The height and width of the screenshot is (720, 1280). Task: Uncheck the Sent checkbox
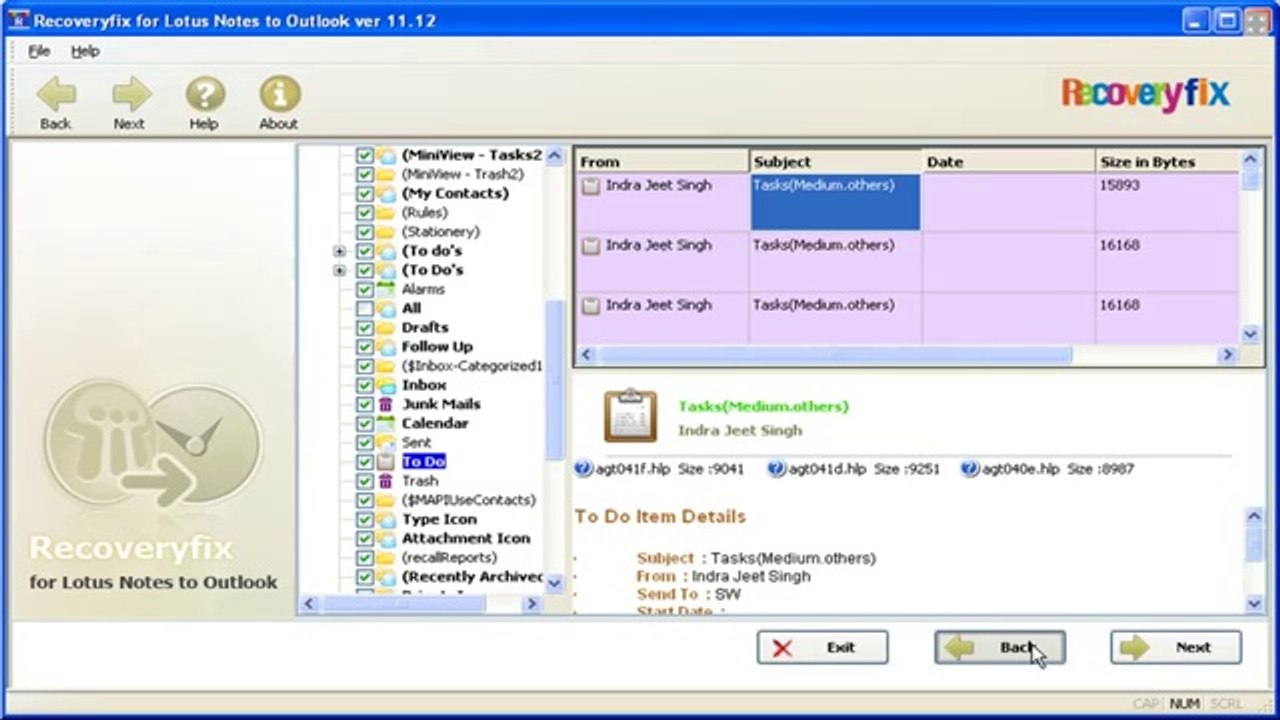click(x=365, y=442)
